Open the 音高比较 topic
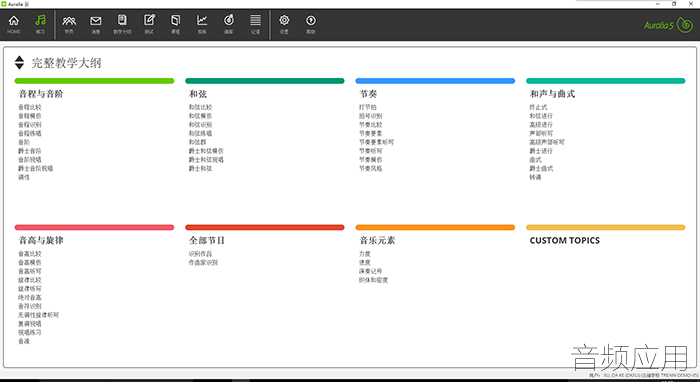700x382 pixels. point(29,253)
